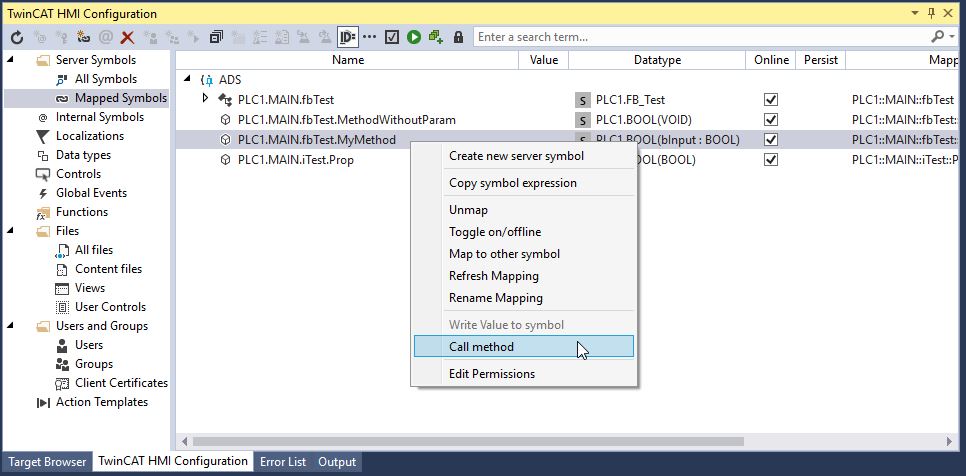Open Internal Symbols node
This screenshot has height=476, width=966.
[100, 117]
